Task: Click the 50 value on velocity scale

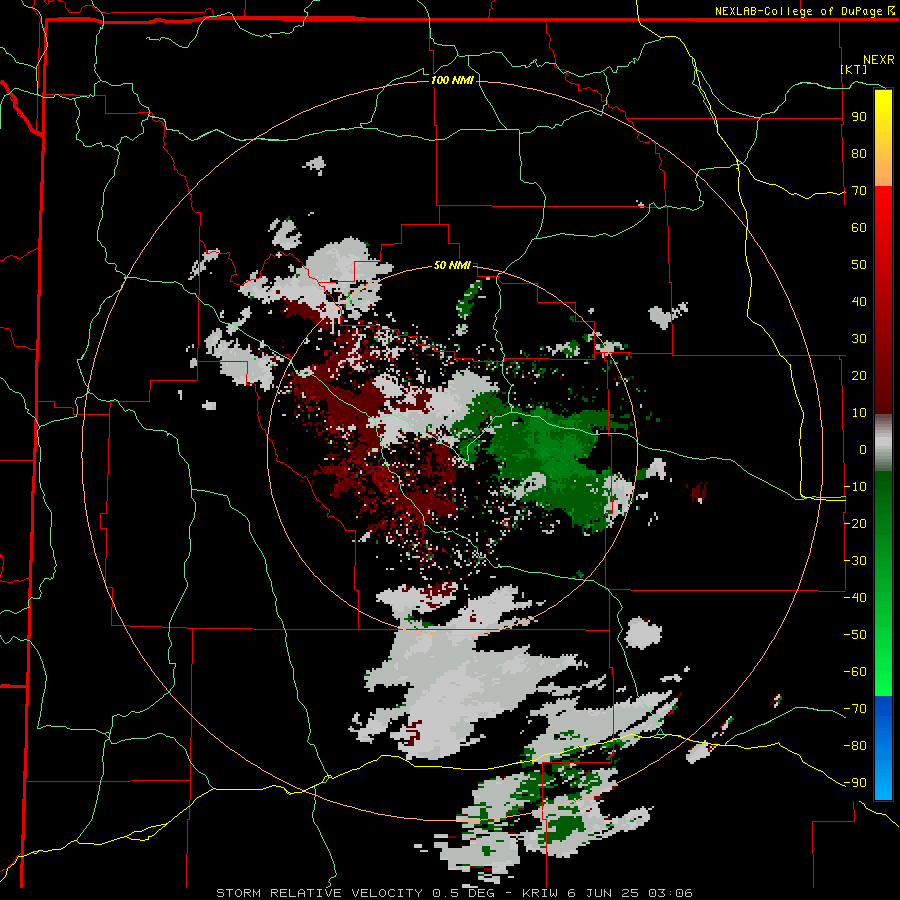Action: tap(859, 265)
